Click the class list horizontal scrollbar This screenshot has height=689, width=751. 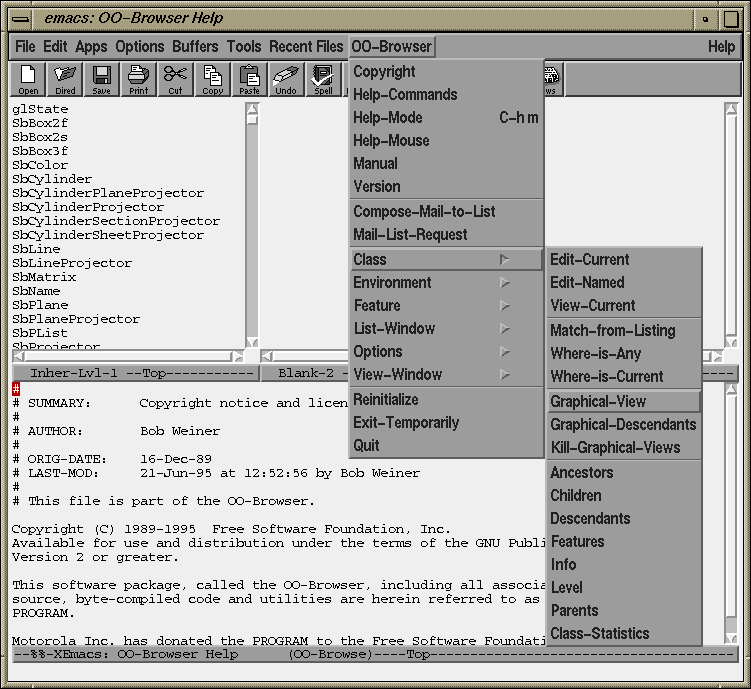coord(128,357)
